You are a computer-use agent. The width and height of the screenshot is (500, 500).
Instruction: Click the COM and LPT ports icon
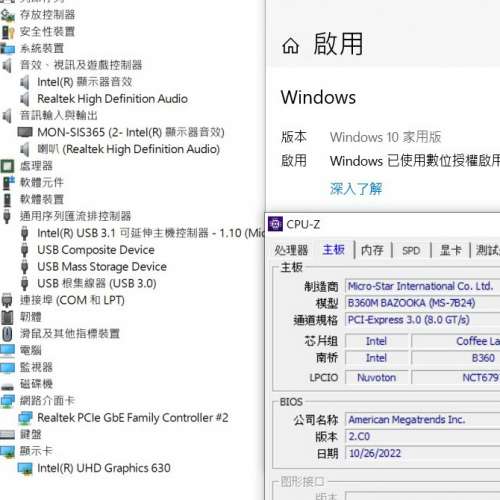point(7,300)
